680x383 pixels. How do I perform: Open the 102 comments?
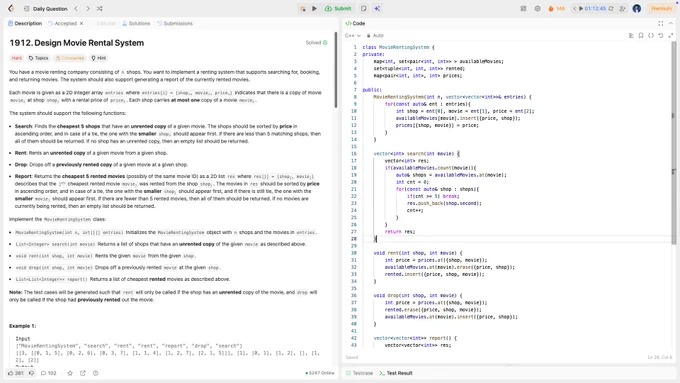tap(49, 373)
